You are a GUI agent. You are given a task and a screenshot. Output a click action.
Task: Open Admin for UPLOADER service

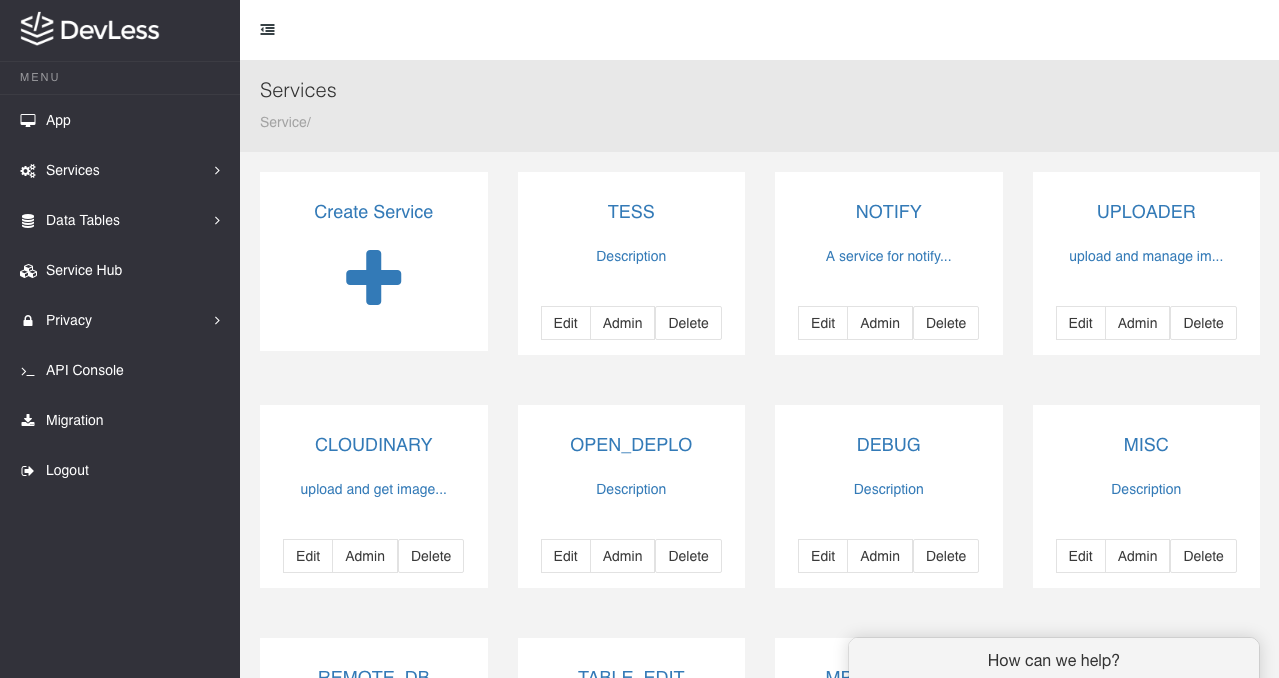pos(1138,323)
